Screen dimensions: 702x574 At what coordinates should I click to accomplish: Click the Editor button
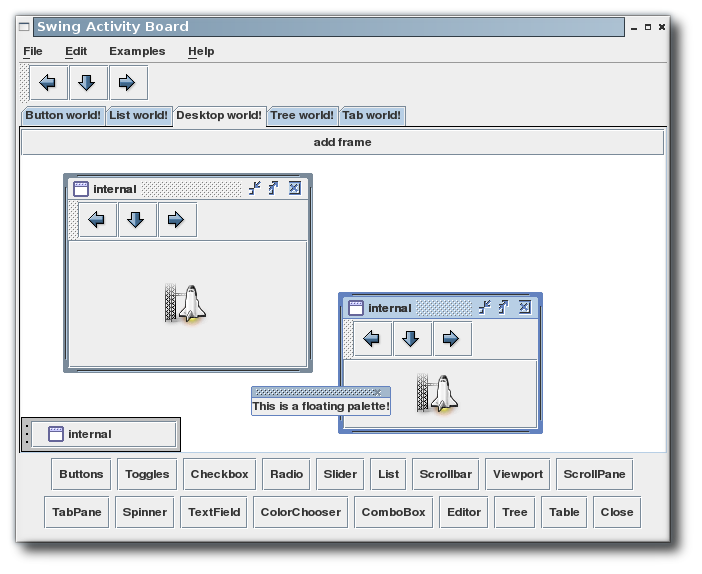coord(464,512)
